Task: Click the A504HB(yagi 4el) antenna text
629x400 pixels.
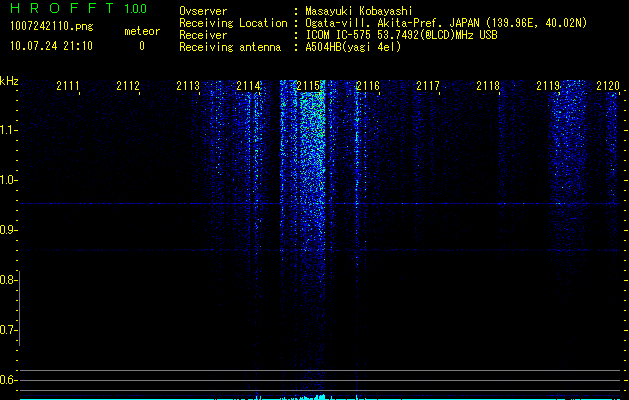Action: [x=353, y=47]
